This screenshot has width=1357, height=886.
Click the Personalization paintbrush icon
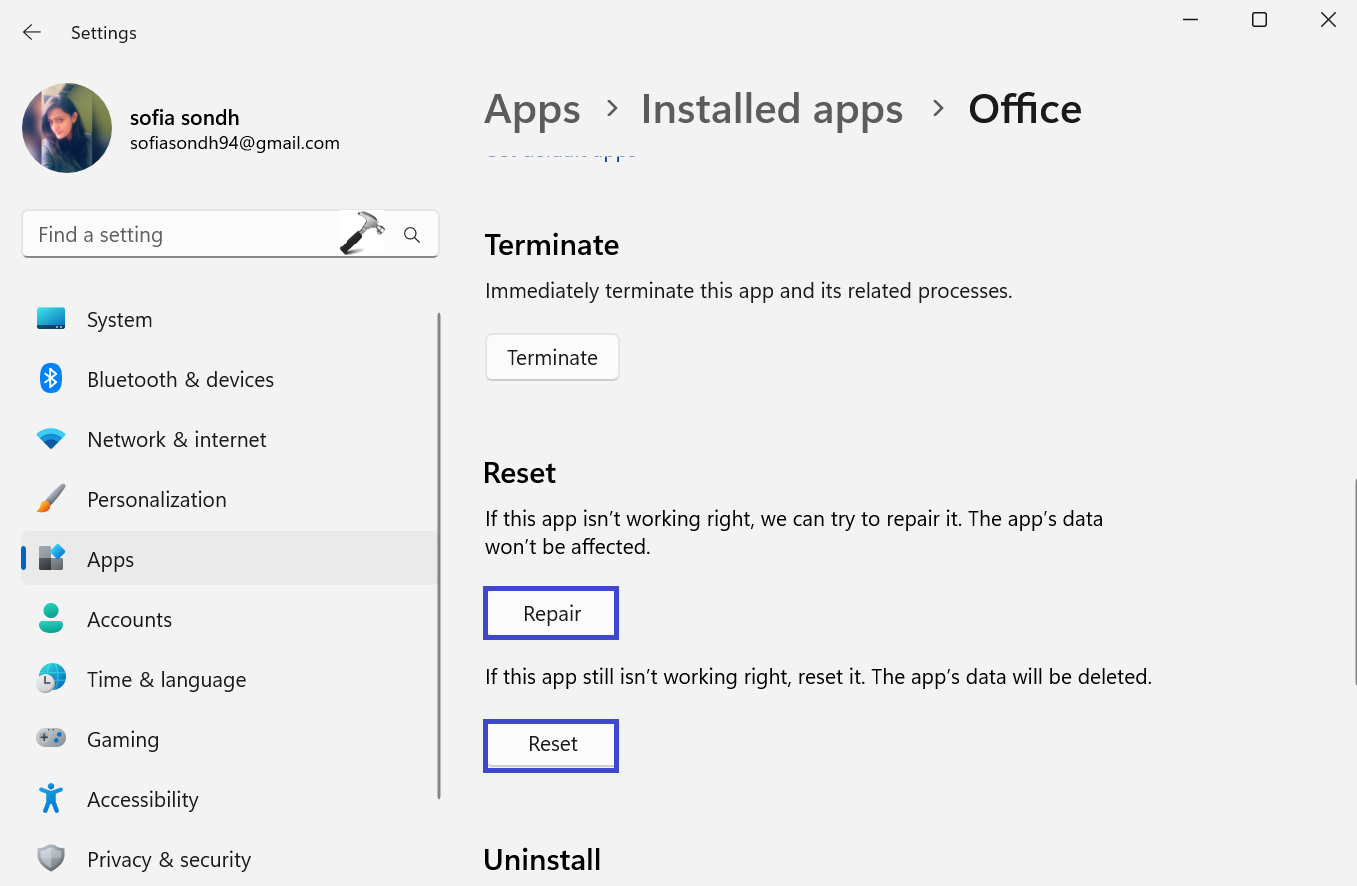pos(51,499)
